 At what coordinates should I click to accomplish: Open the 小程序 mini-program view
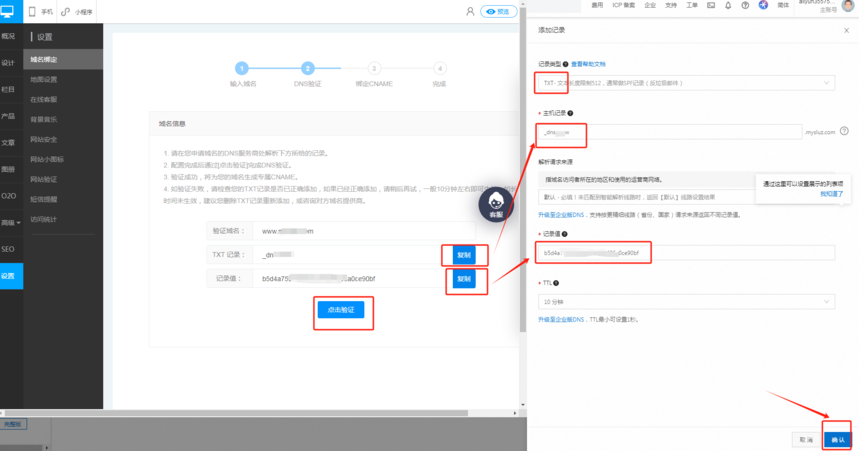[77, 12]
